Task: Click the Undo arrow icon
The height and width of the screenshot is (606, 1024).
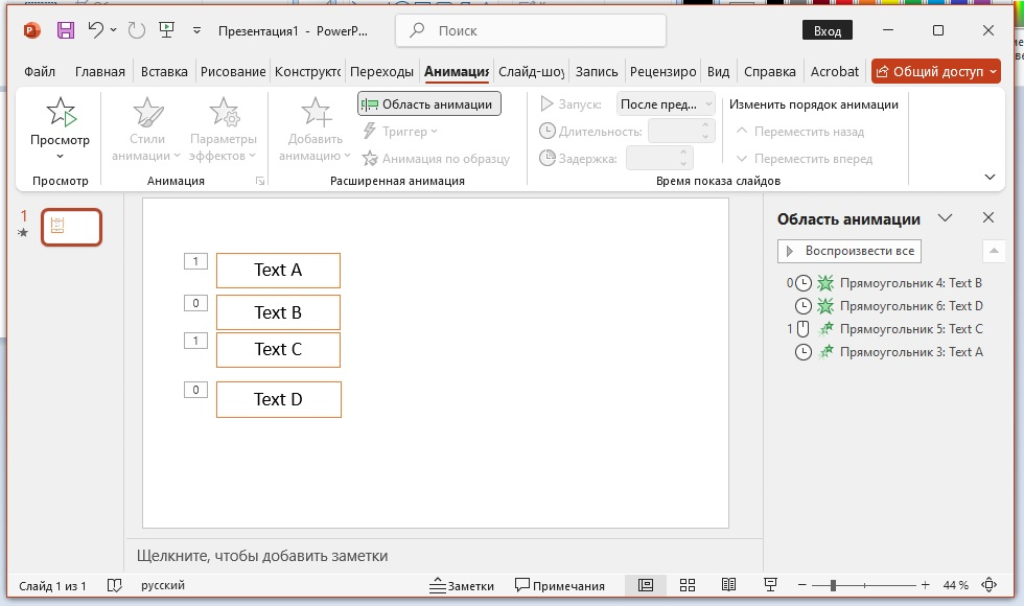Action: point(96,30)
